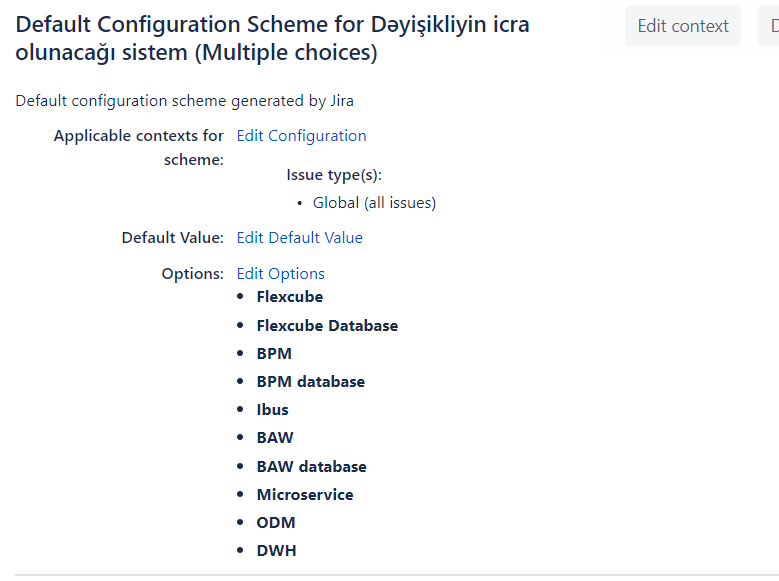Select the Flexcube Database option text
The height and width of the screenshot is (581, 779).
327,326
